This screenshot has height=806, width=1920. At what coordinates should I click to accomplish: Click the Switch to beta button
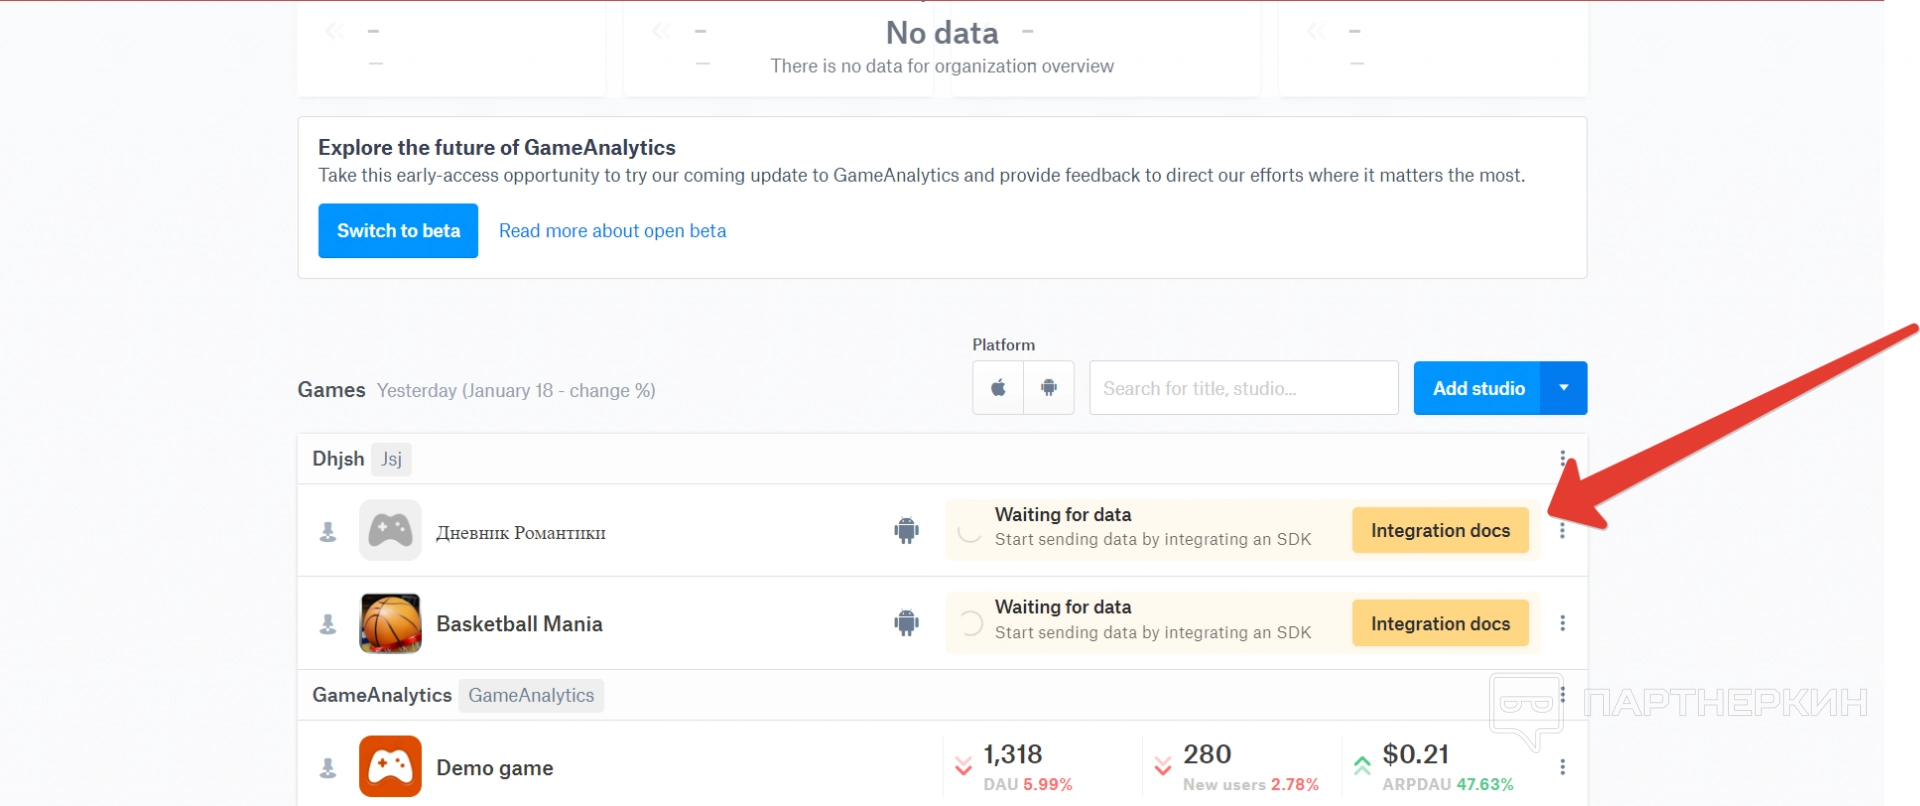click(x=398, y=231)
